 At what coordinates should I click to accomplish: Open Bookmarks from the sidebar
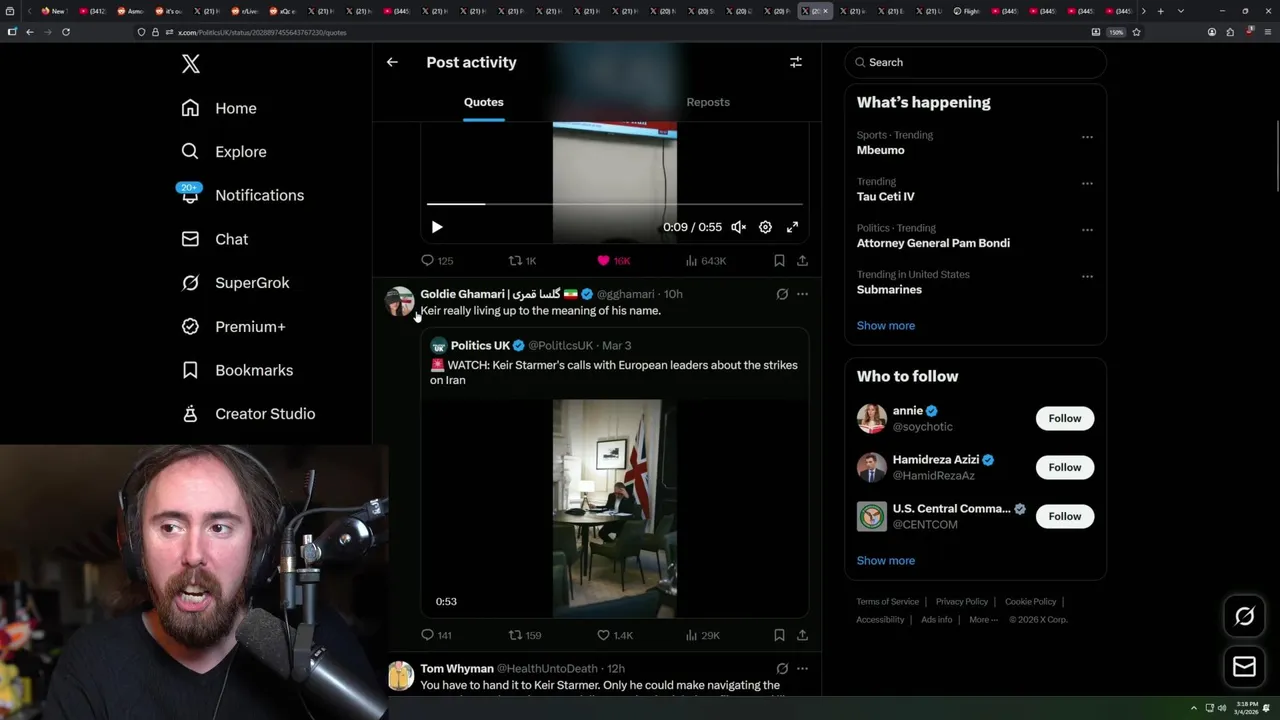pos(237,370)
